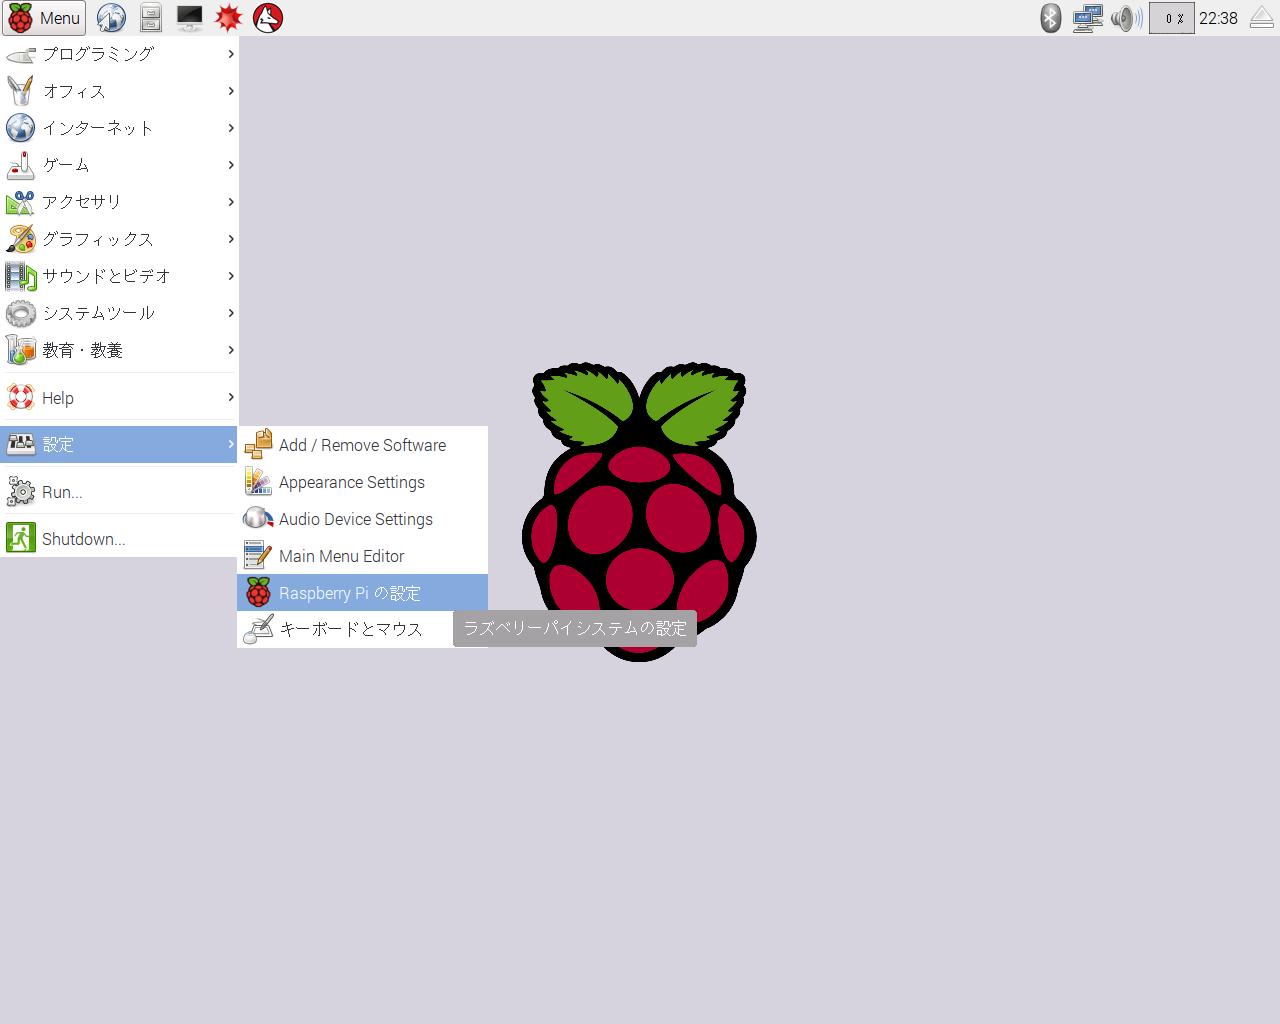Click the eject icon in the panel
Image resolution: width=1280 pixels, height=1024 pixels.
coord(1262,18)
